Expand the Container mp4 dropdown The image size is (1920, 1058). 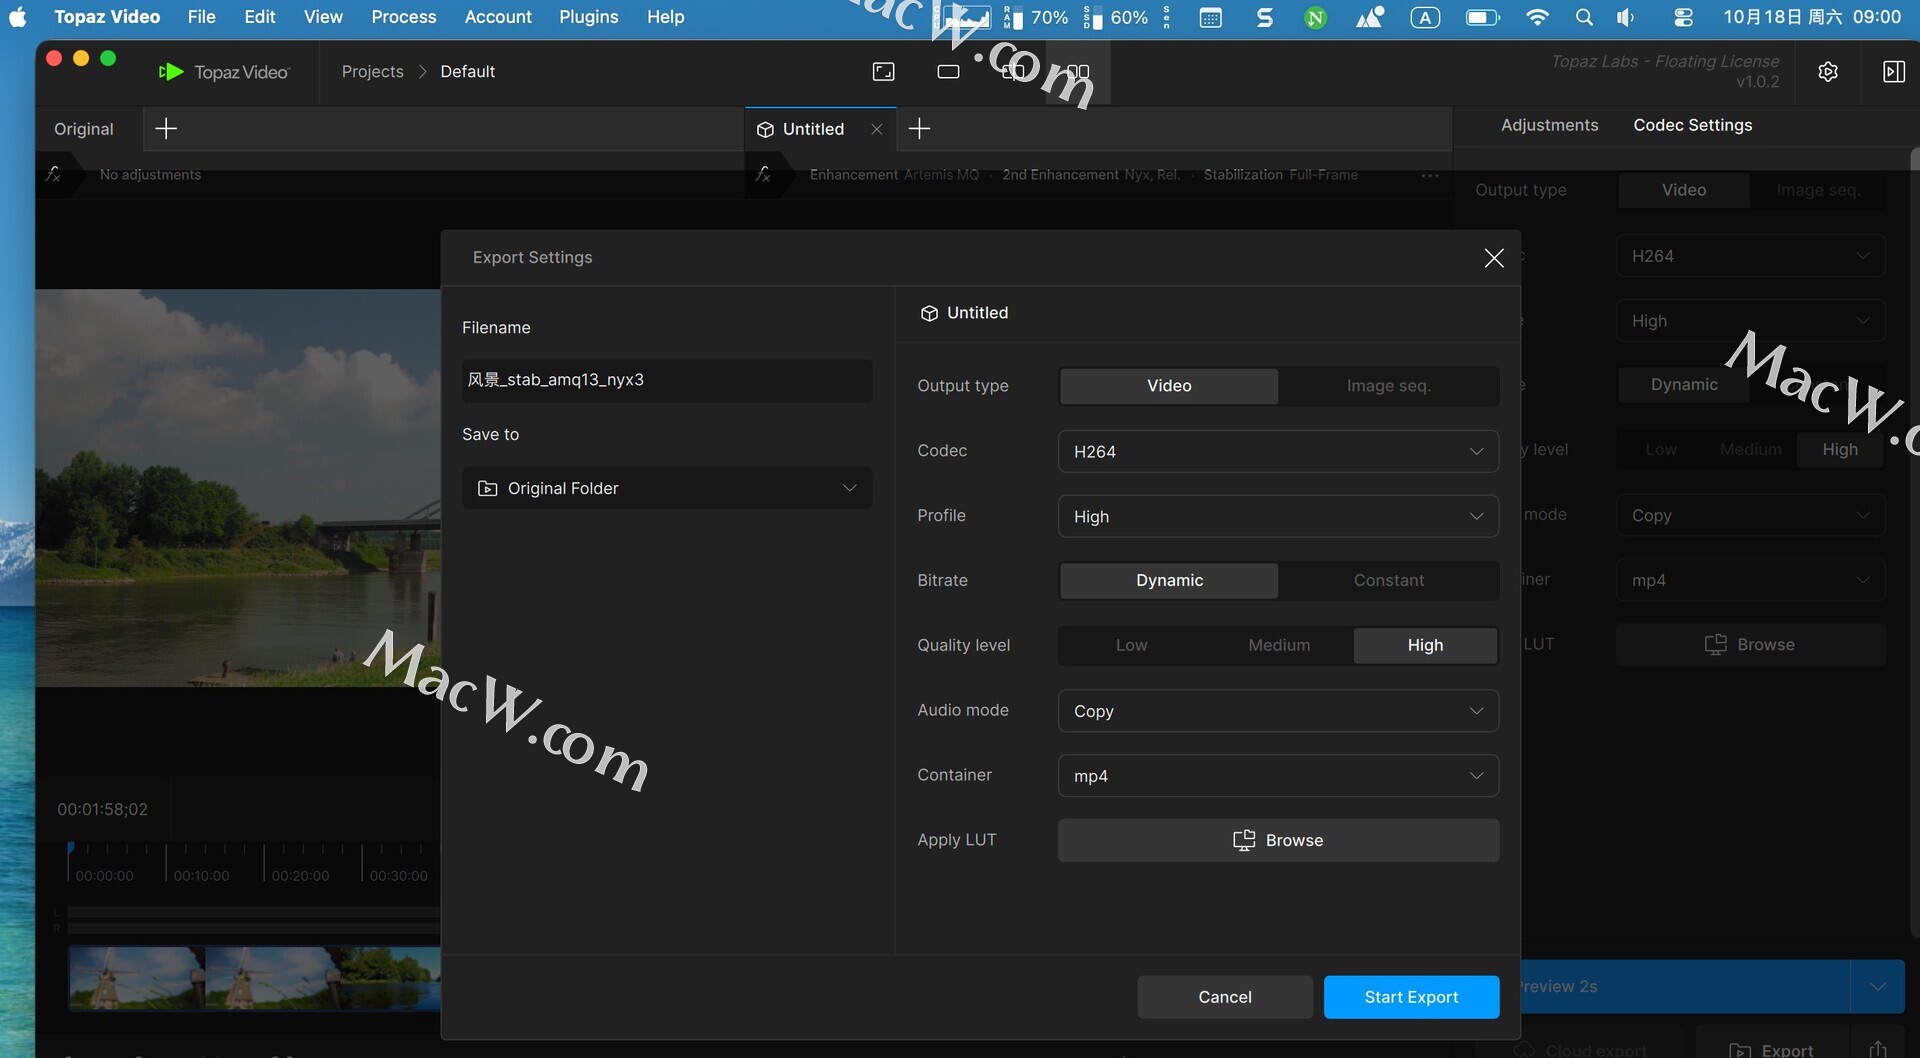pyautogui.click(x=1277, y=776)
